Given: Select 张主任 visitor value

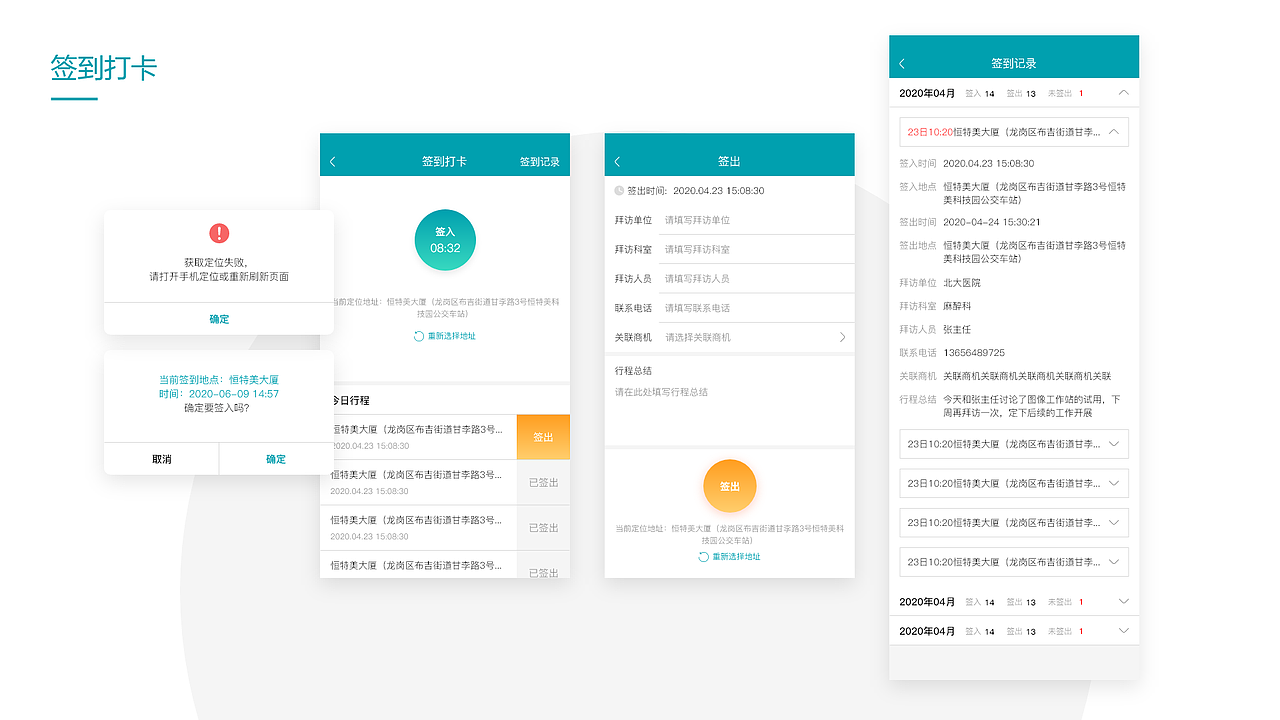Looking at the screenshot, I should pyautogui.click(x=957, y=329).
